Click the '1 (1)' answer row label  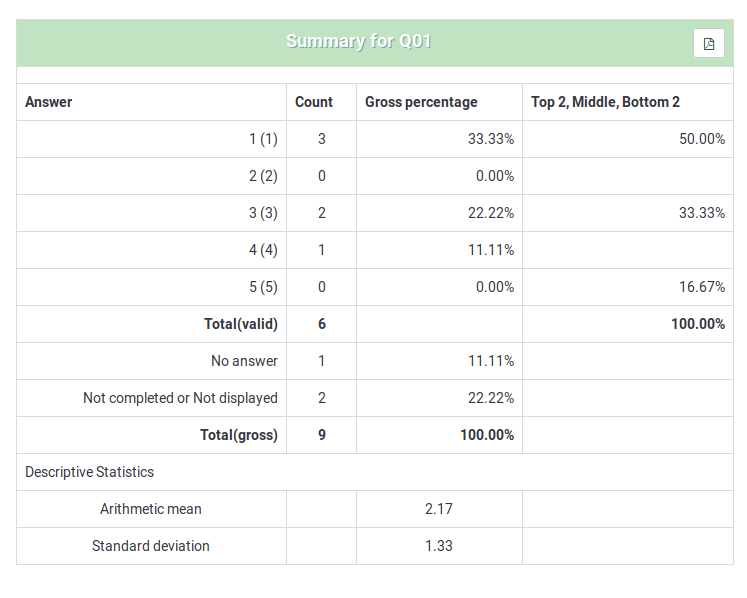pos(263,139)
